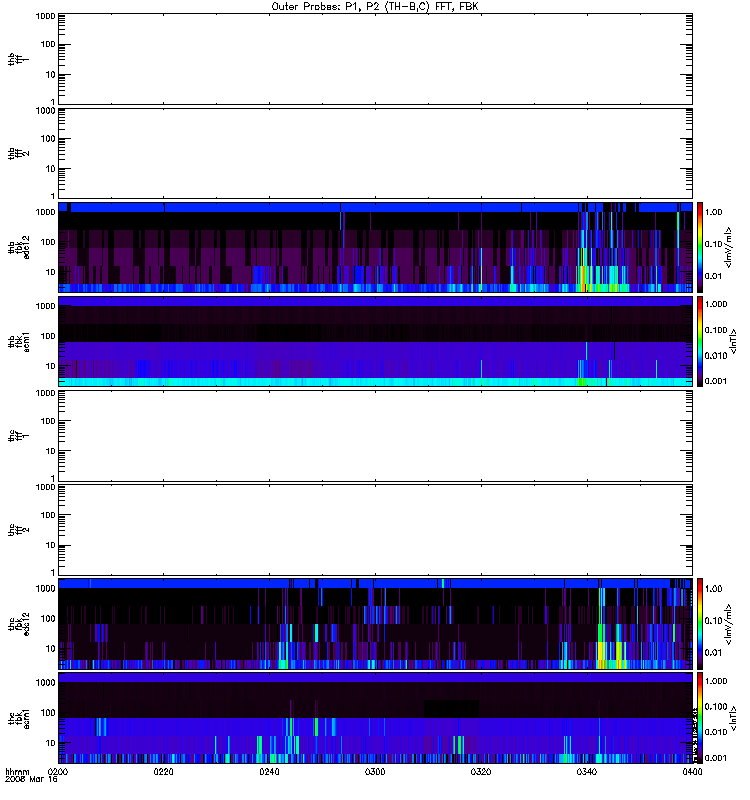The height and width of the screenshot is (800, 750).
Task: Click the '0300' time axis tick label
Action: click(x=375, y=772)
